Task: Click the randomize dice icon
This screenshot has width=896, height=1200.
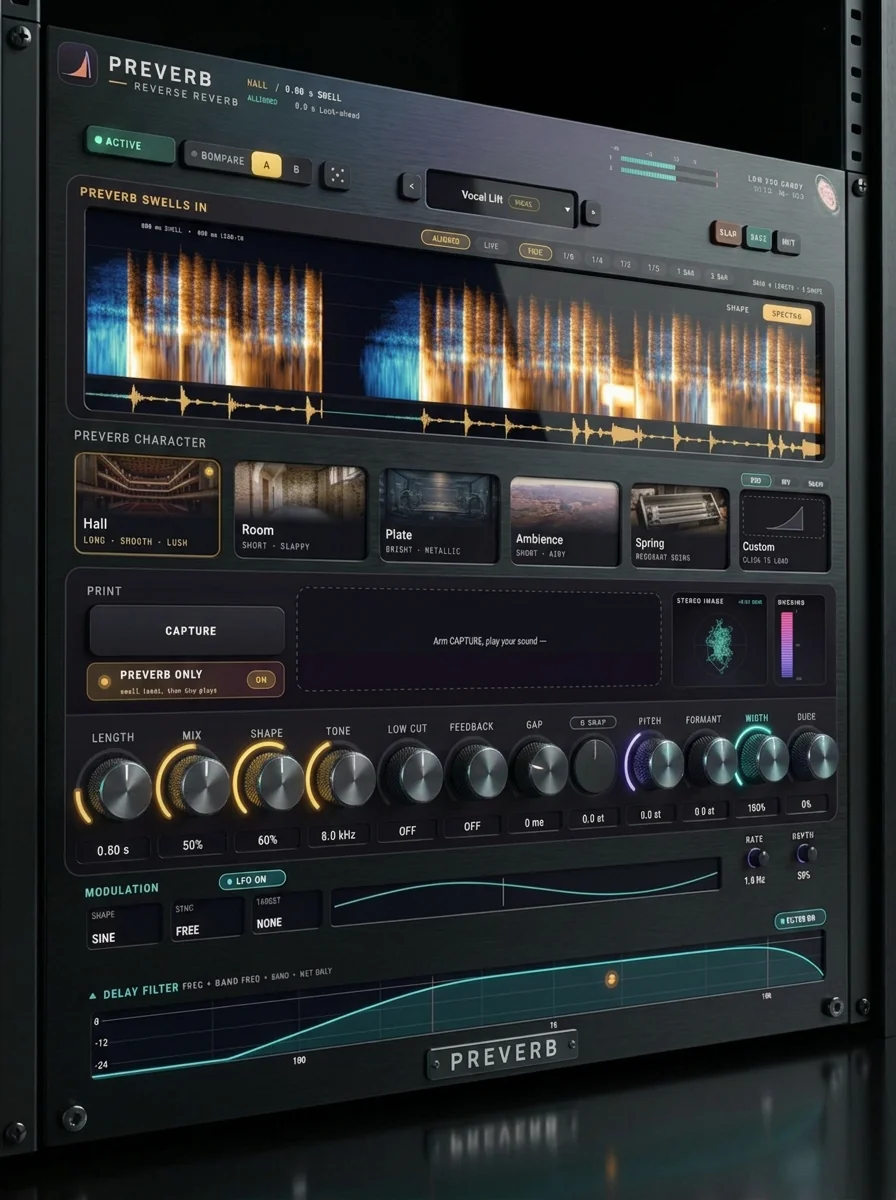Action: [x=336, y=175]
